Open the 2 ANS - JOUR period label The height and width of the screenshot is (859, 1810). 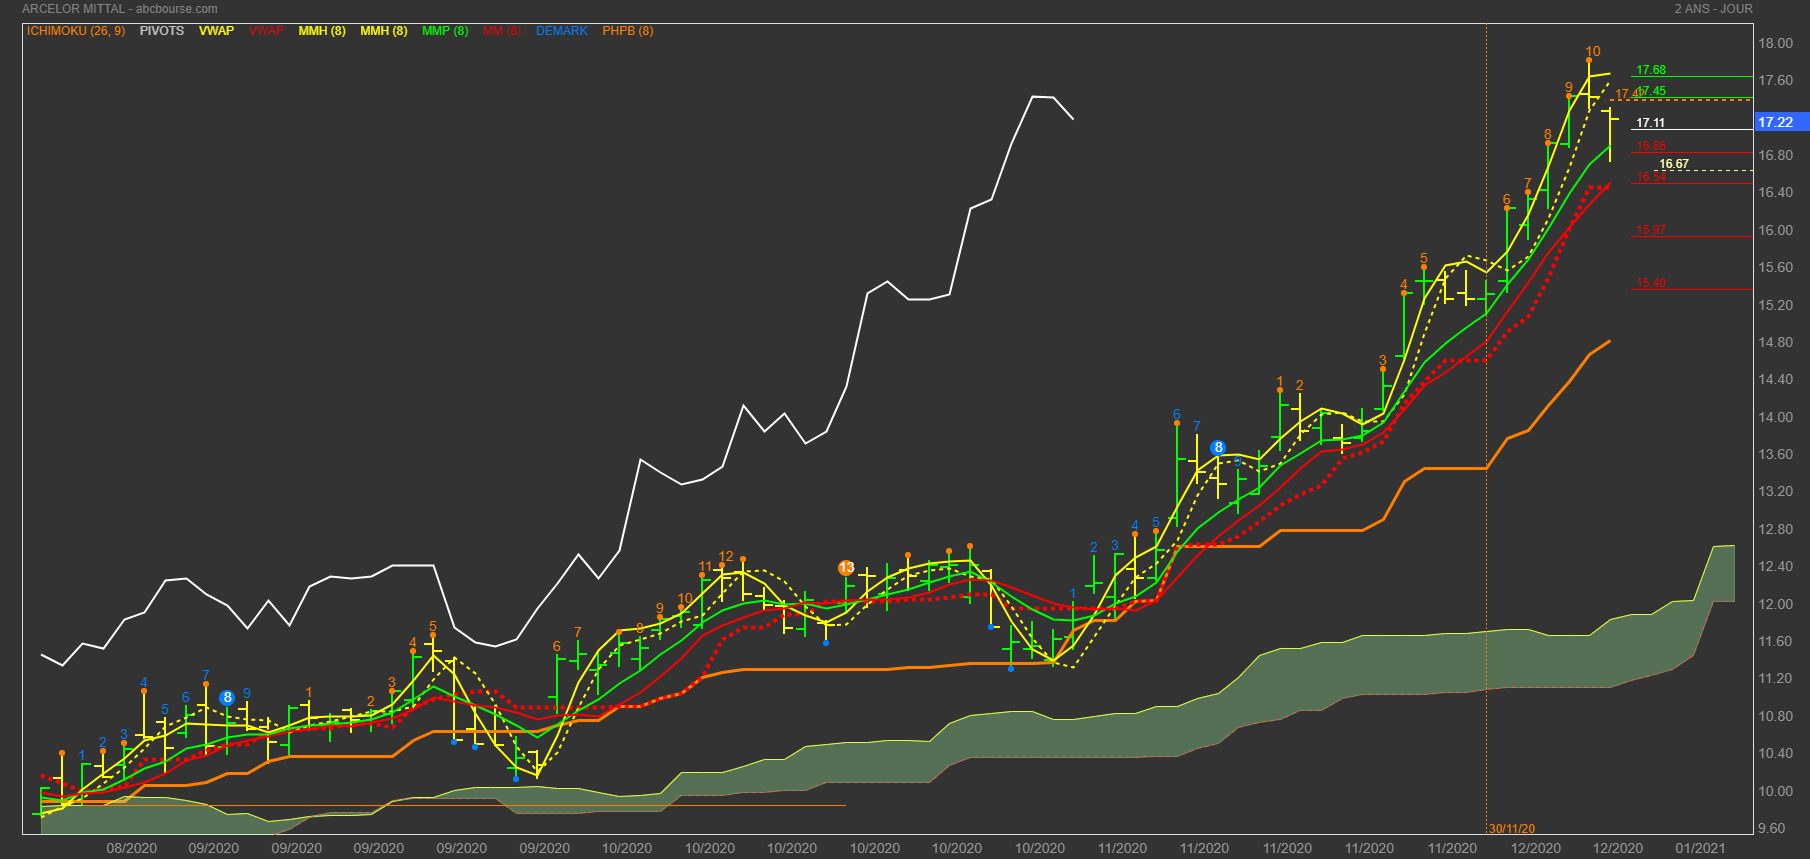(x=1714, y=9)
